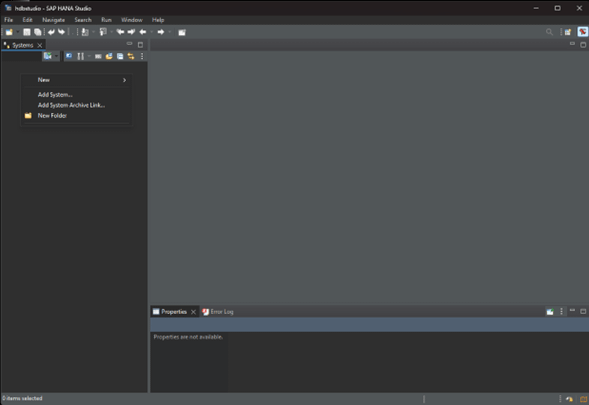The image size is (589, 405).
Task: Open the Window menu
Action: coord(131,20)
